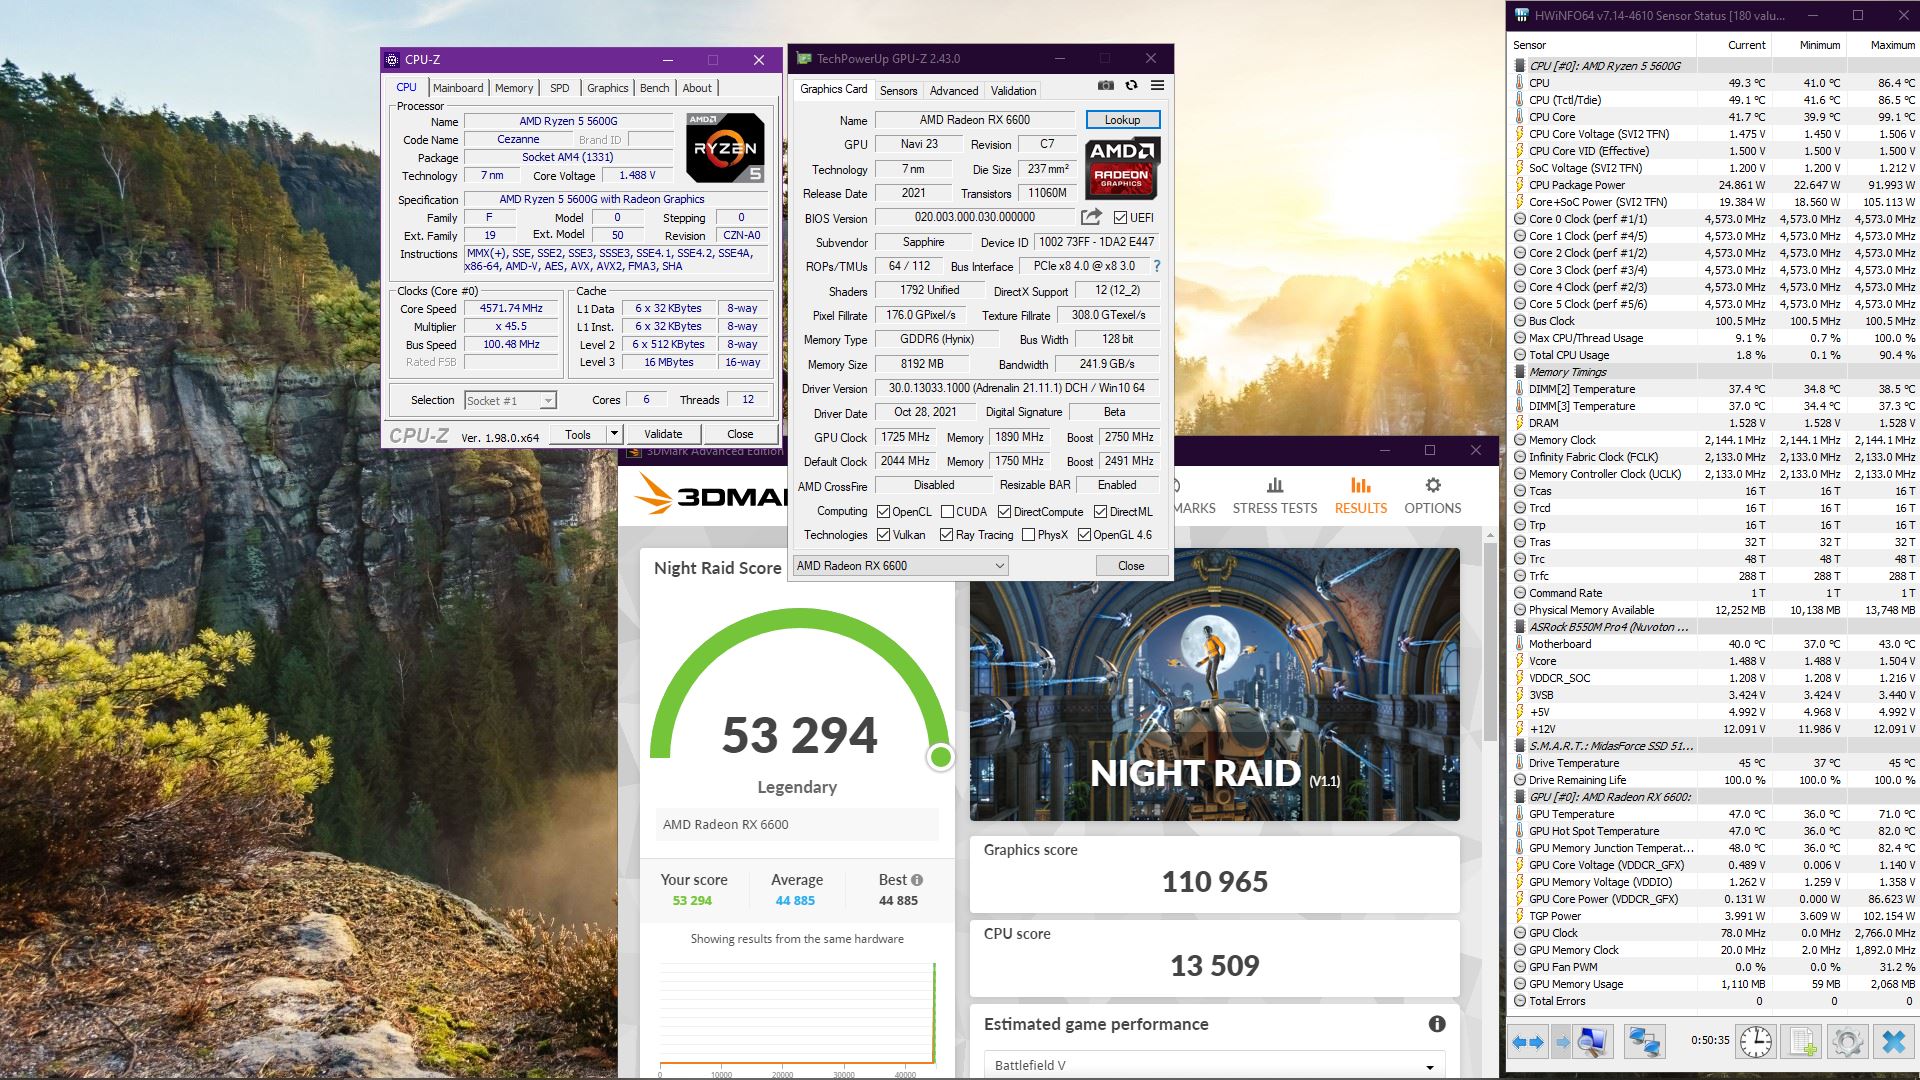Toggle the PhysX checkbox
This screenshot has height=1080, width=1920.
tap(1028, 535)
